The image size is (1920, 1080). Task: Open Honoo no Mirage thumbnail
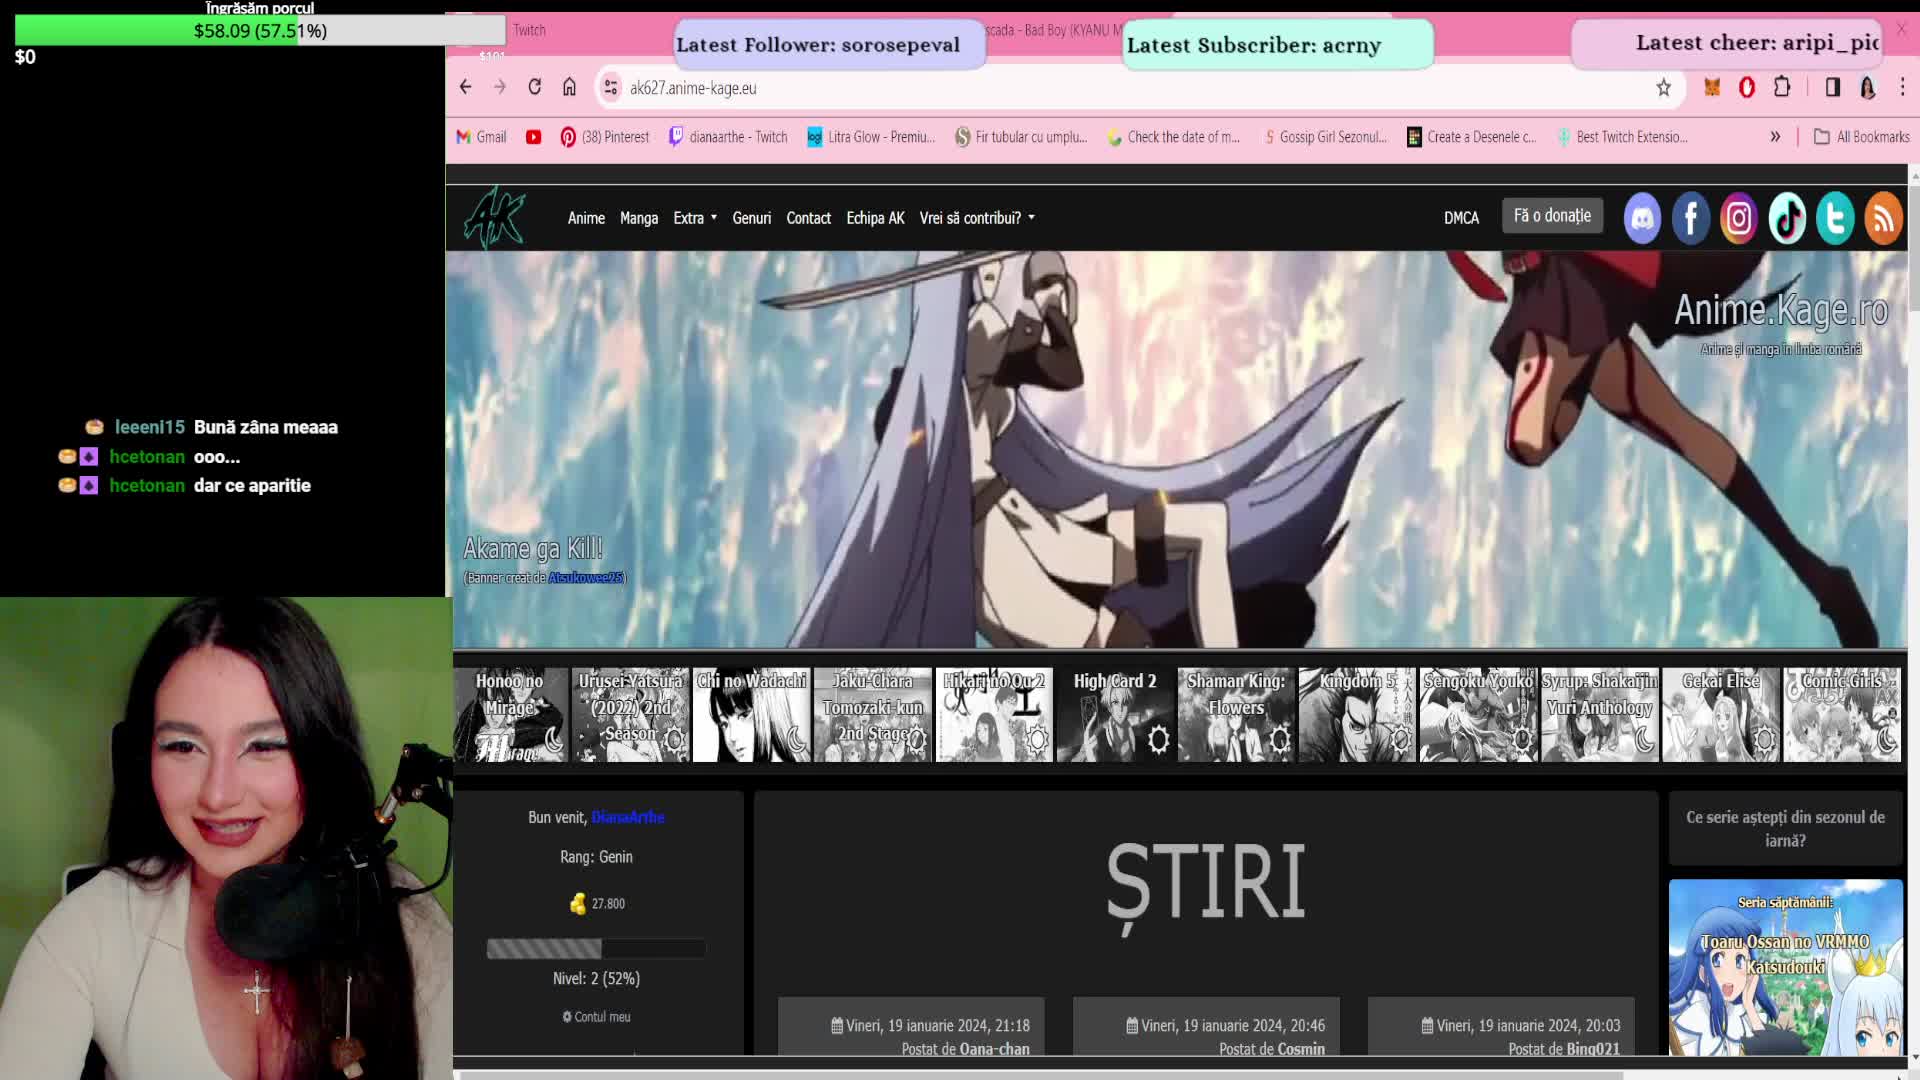click(x=510, y=715)
